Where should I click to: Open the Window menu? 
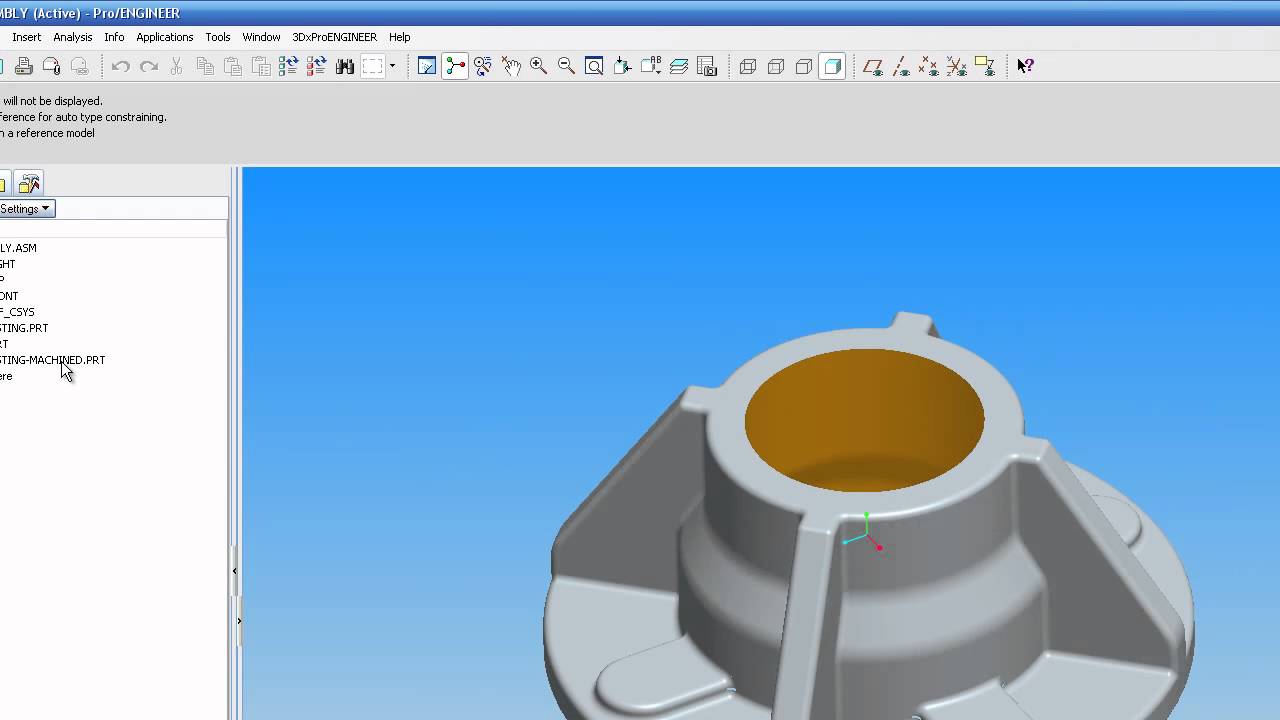point(261,37)
